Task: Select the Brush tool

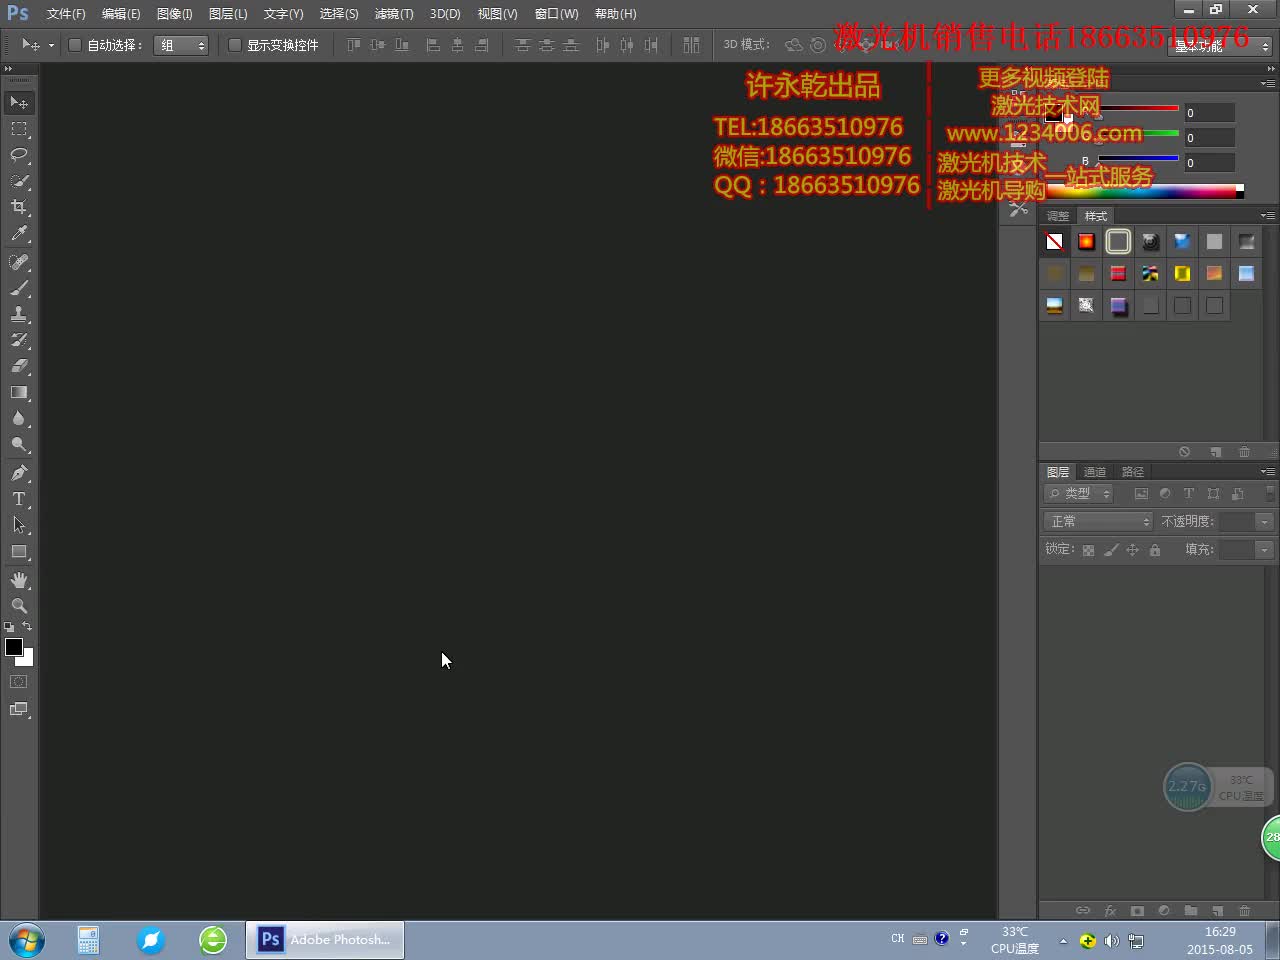Action: coord(19,288)
